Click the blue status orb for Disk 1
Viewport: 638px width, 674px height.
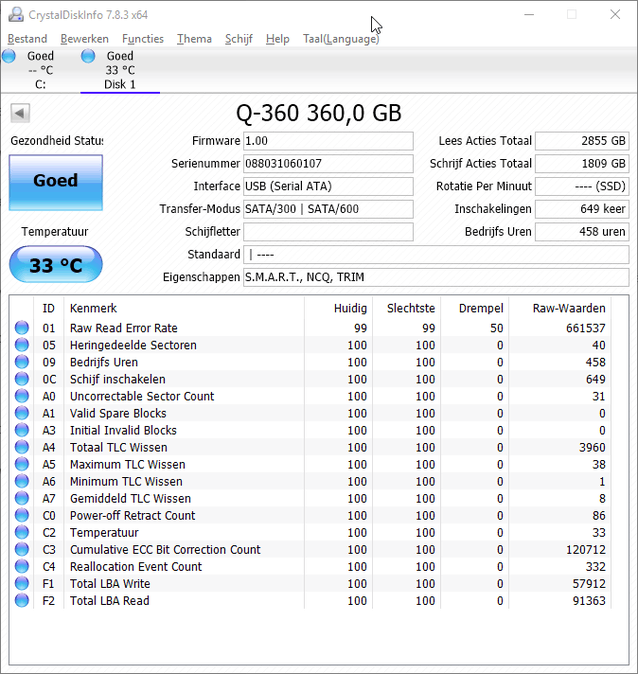coord(88,56)
